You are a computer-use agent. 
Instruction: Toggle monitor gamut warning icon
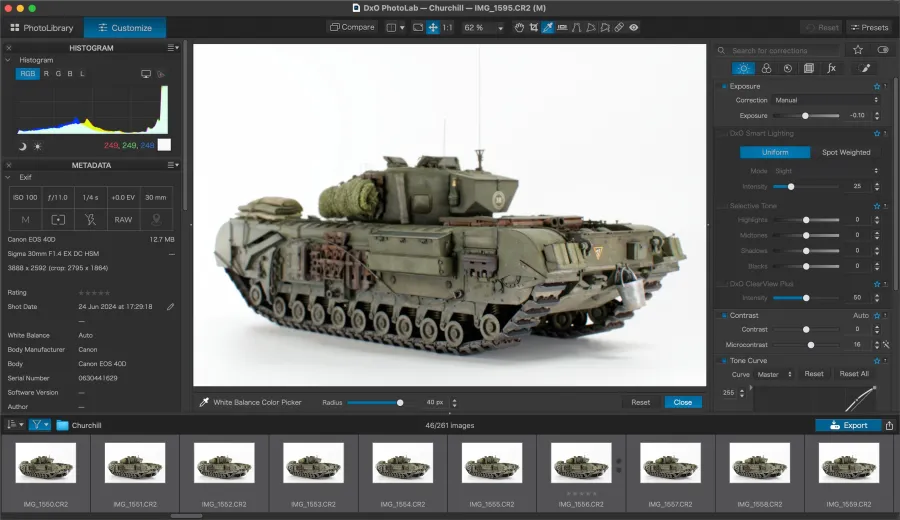[x=146, y=74]
